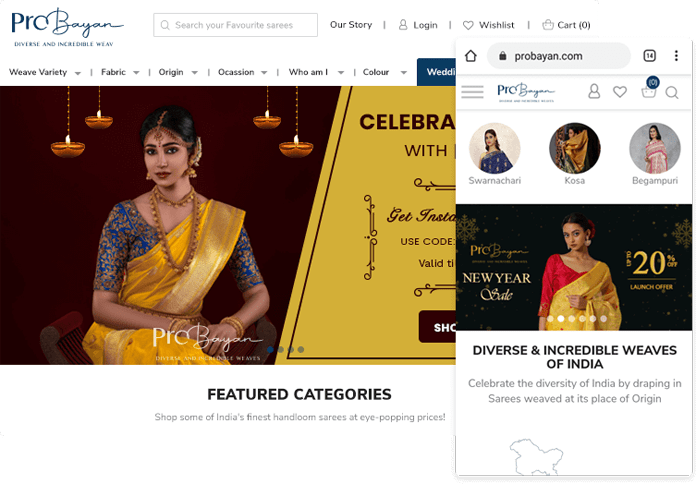The image size is (696, 484).
Task: Click the saree search input field
Action: click(x=235, y=25)
